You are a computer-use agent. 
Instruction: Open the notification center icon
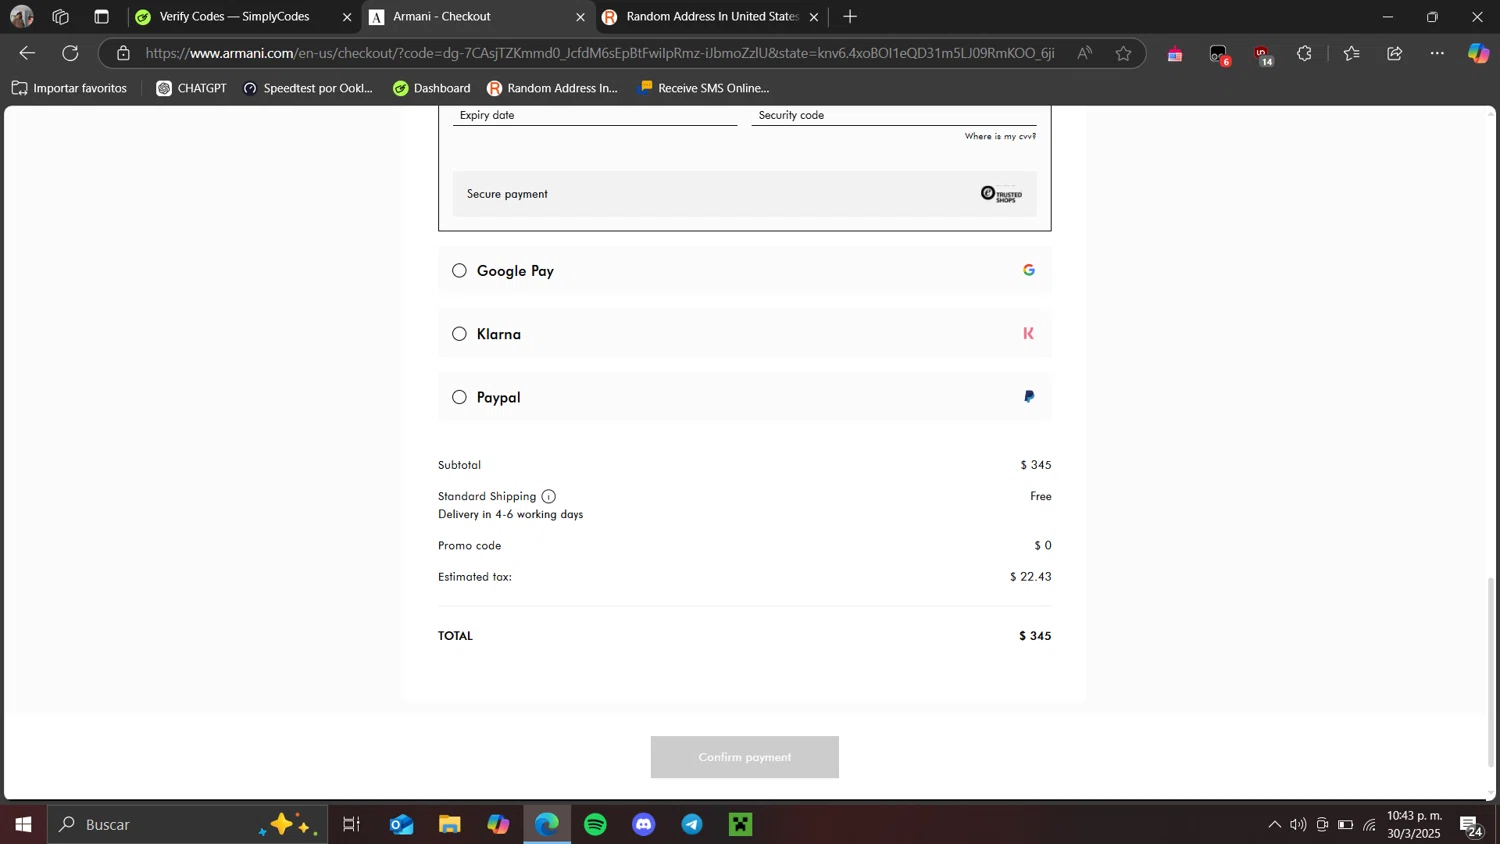(1471, 825)
